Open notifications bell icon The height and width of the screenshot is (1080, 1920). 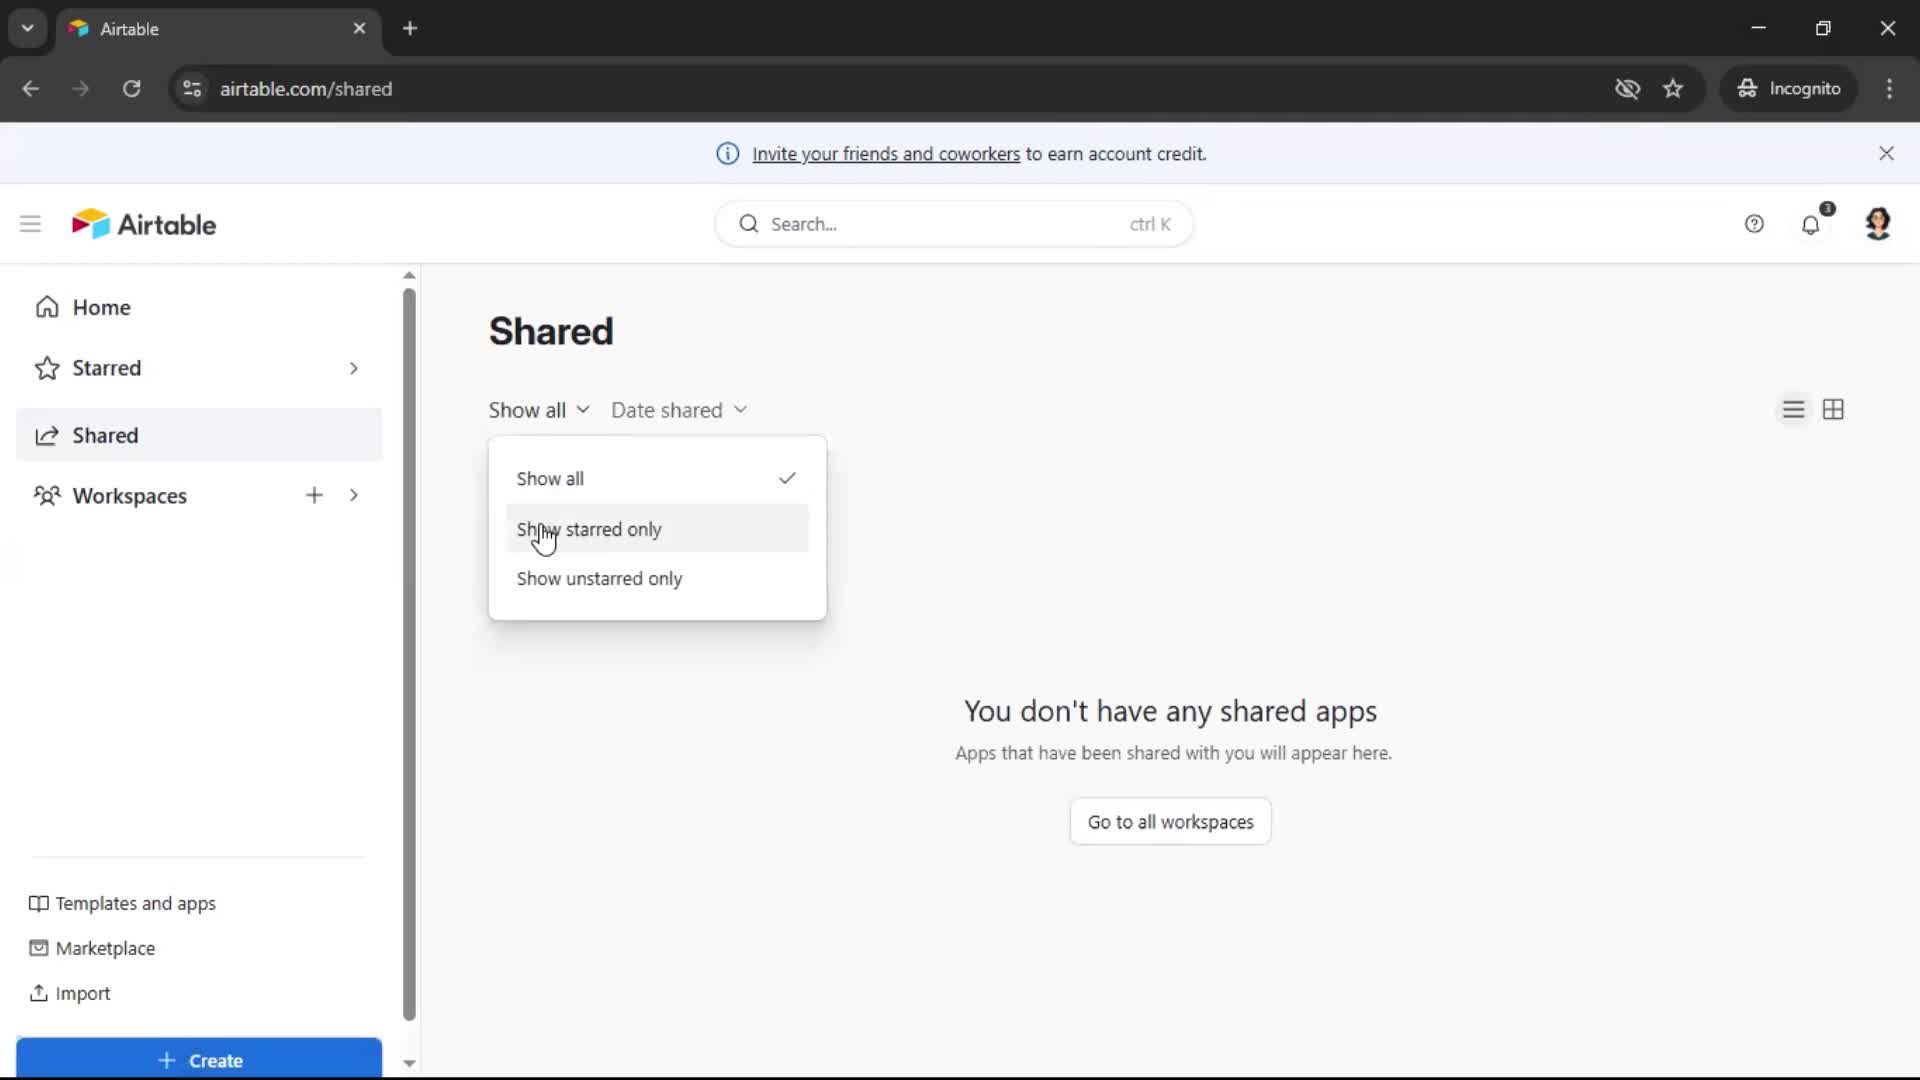tap(1811, 224)
